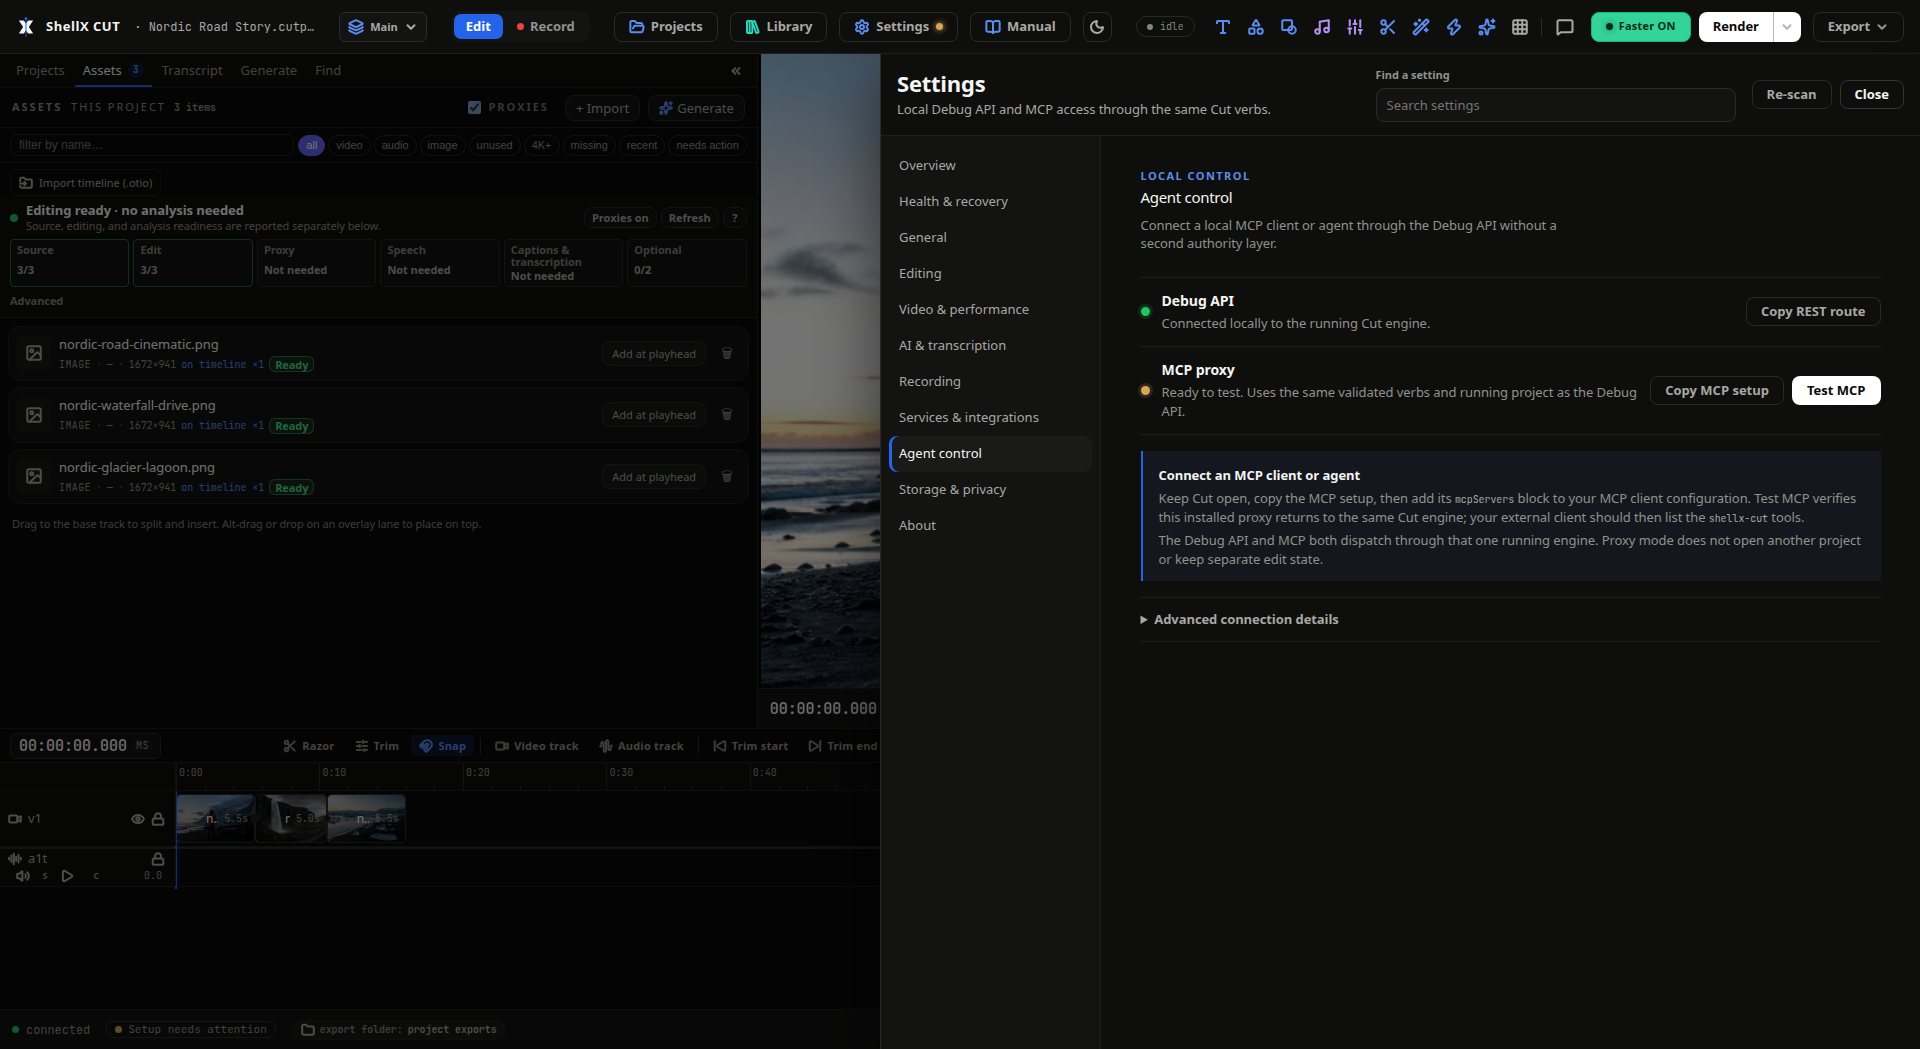Delete nordic-glacier-lagoon.png with its trash icon
Image resolution: width=1920 pixels, height=1049 pixels.
tap(727, 477)
